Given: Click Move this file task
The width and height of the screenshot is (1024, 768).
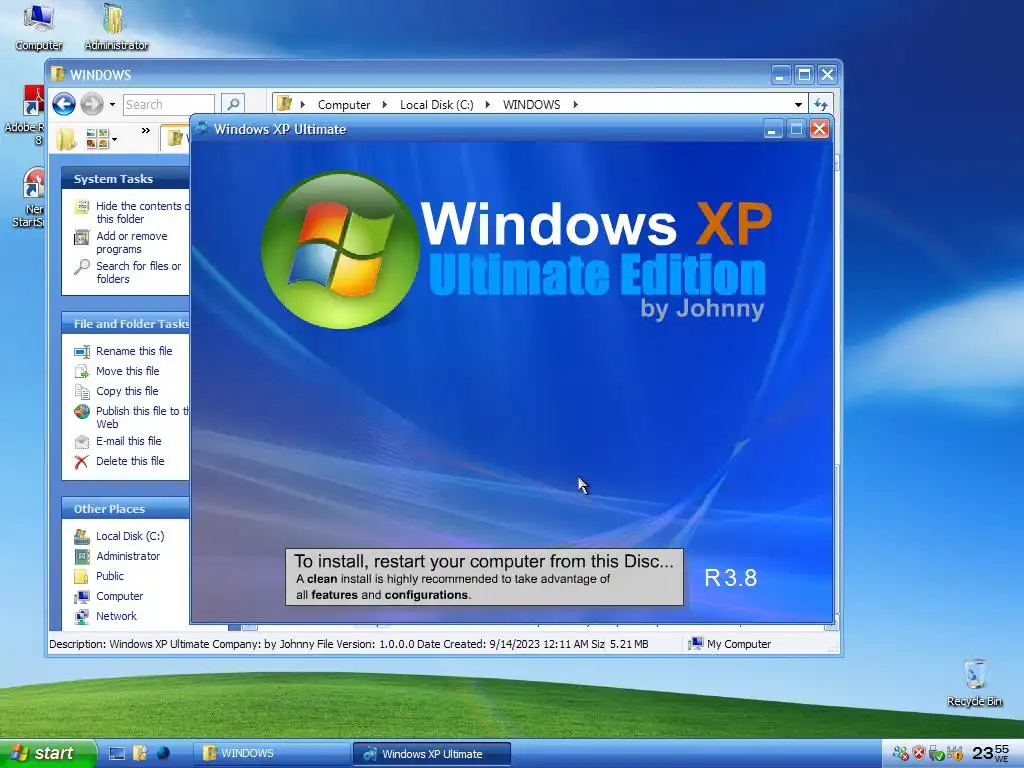Looking at the screenshot, I should coord(127,371).
